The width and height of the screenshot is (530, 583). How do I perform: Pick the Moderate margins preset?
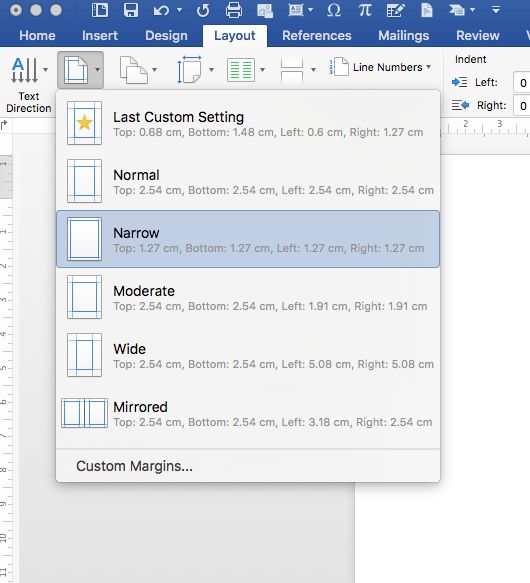point(248,297)
